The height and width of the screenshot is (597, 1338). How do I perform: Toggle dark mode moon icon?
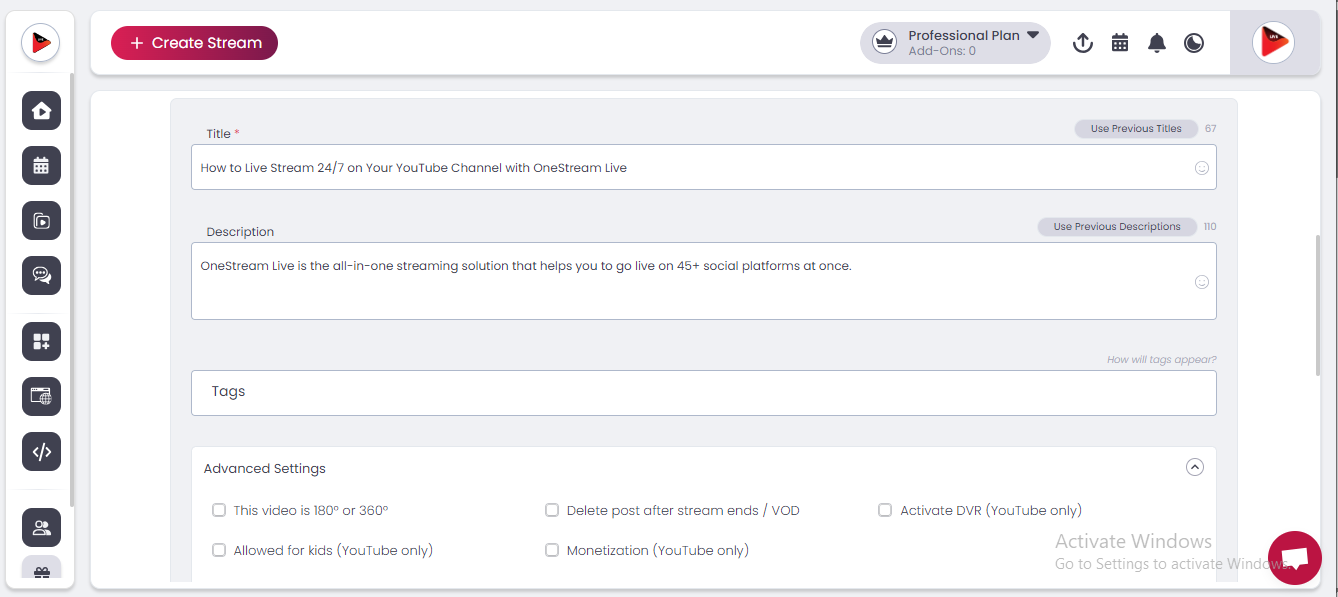pyautogui.click(x=1194, y=43)
